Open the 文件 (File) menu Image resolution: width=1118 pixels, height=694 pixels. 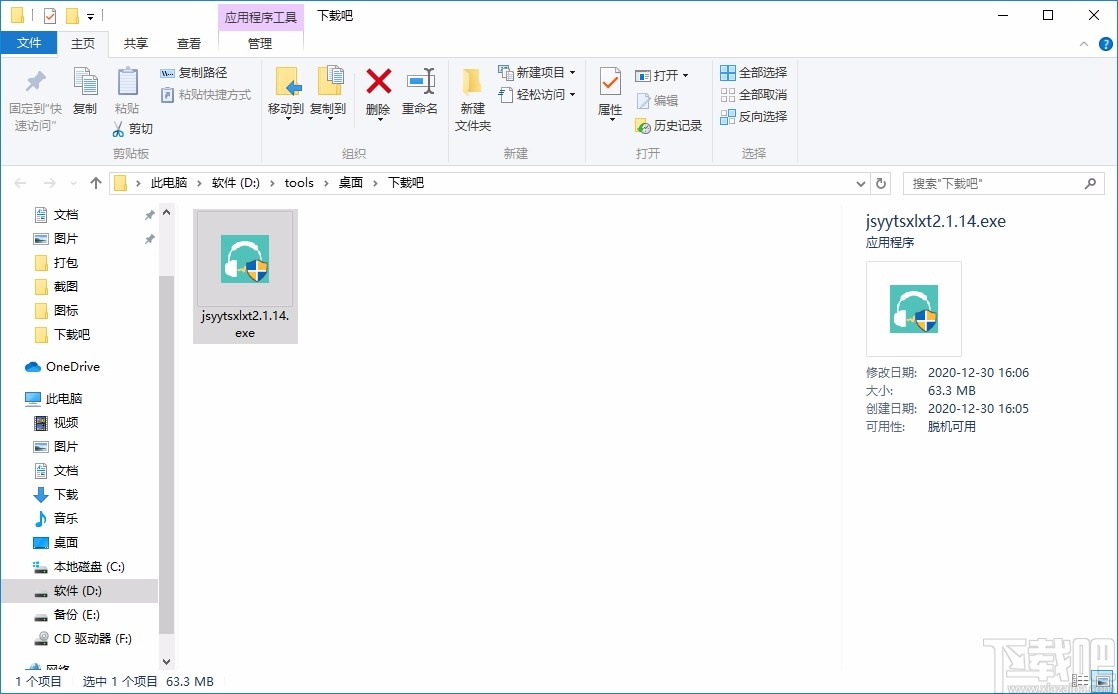click(30, 43)
